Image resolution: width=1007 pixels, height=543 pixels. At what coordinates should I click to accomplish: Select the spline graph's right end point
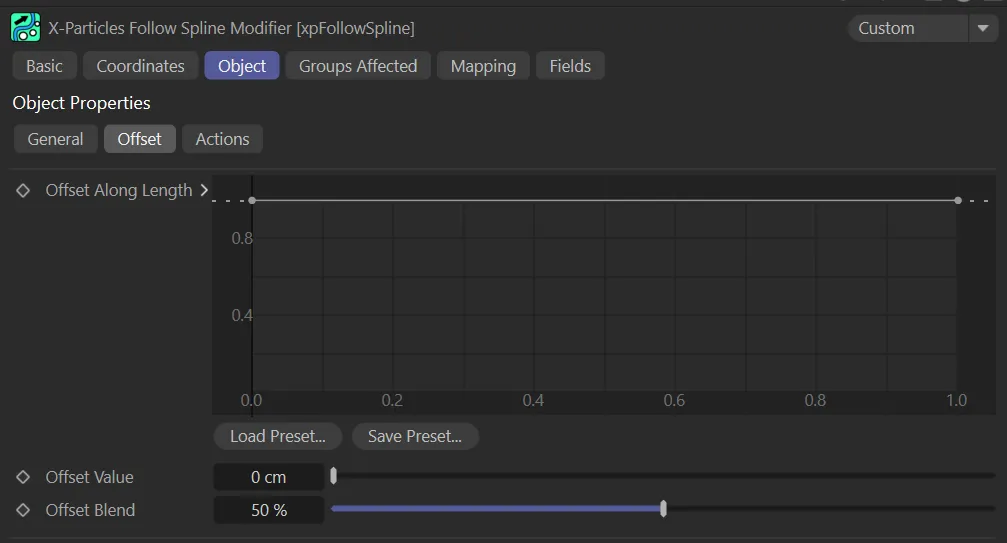pyautogui.click(x=958, y=200)
